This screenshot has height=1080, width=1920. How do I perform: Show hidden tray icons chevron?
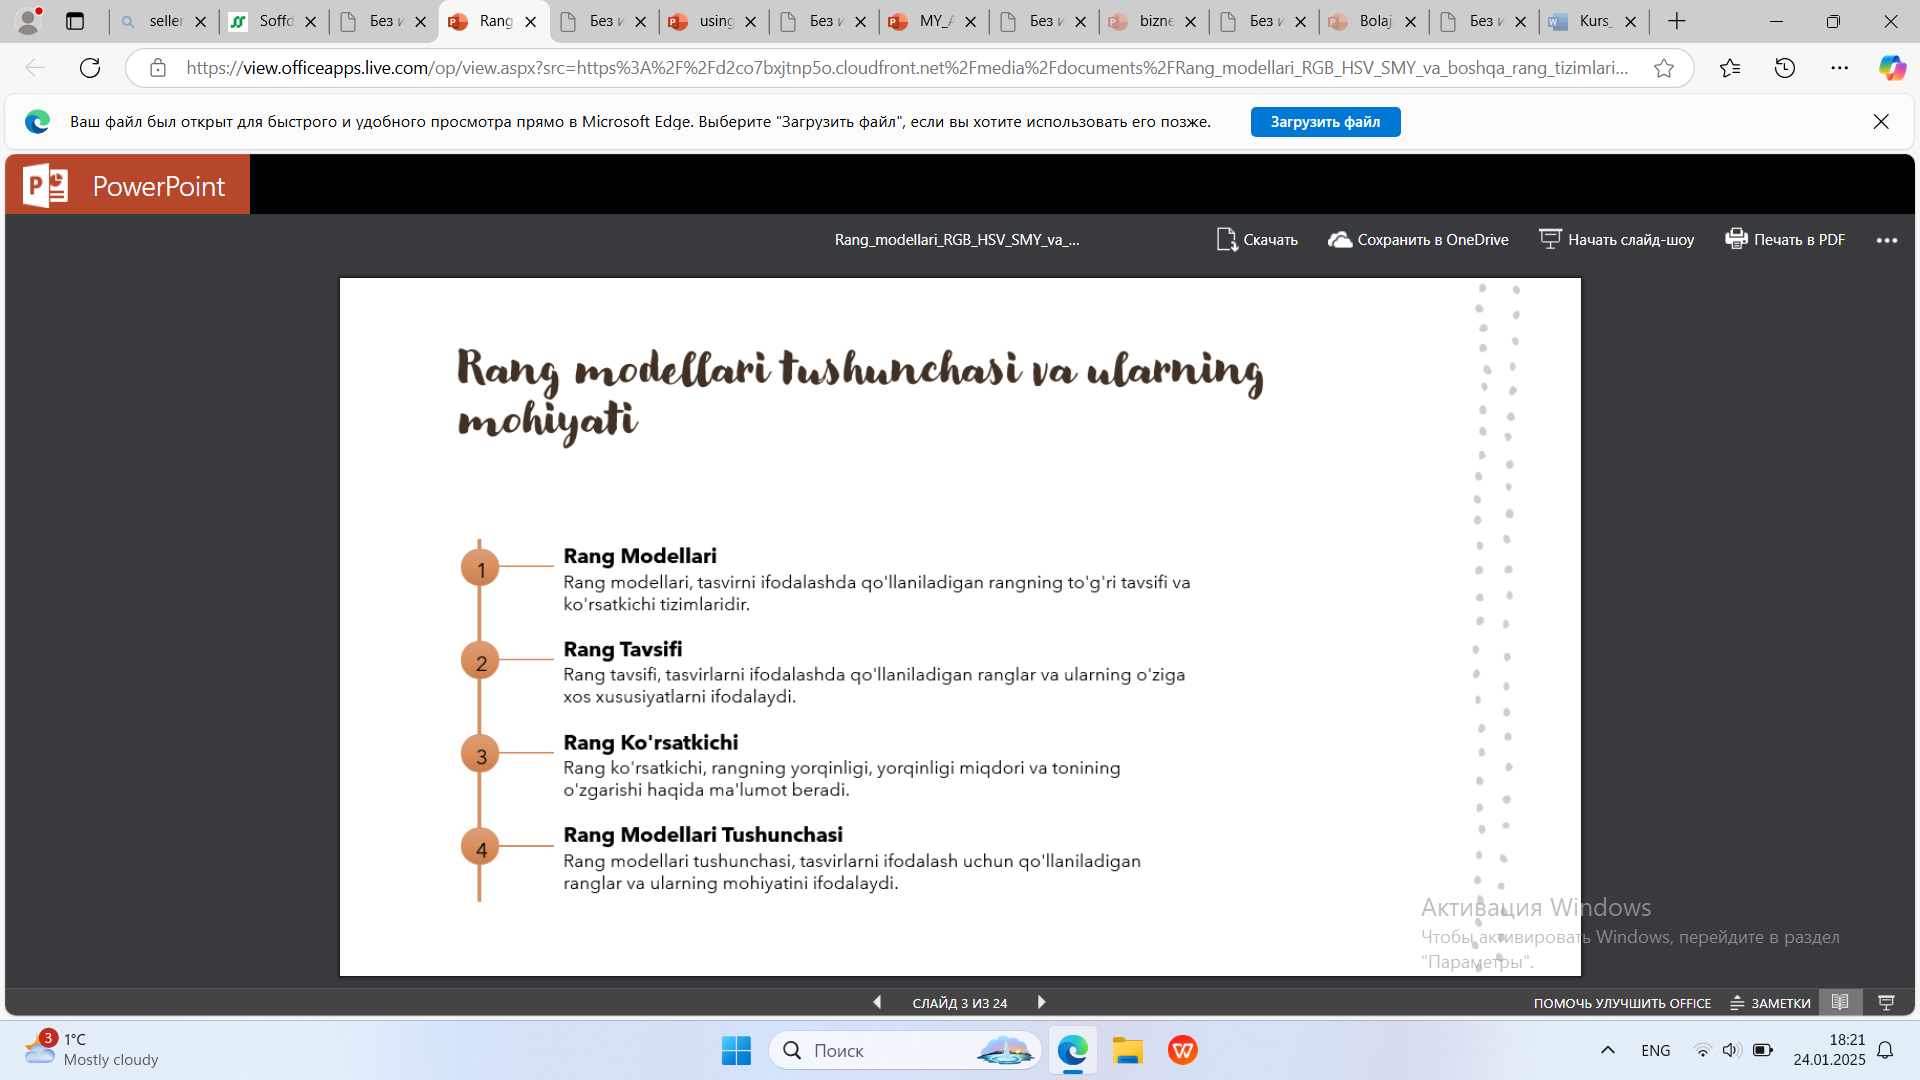pyautogui.click(x=1608, y=1050)
